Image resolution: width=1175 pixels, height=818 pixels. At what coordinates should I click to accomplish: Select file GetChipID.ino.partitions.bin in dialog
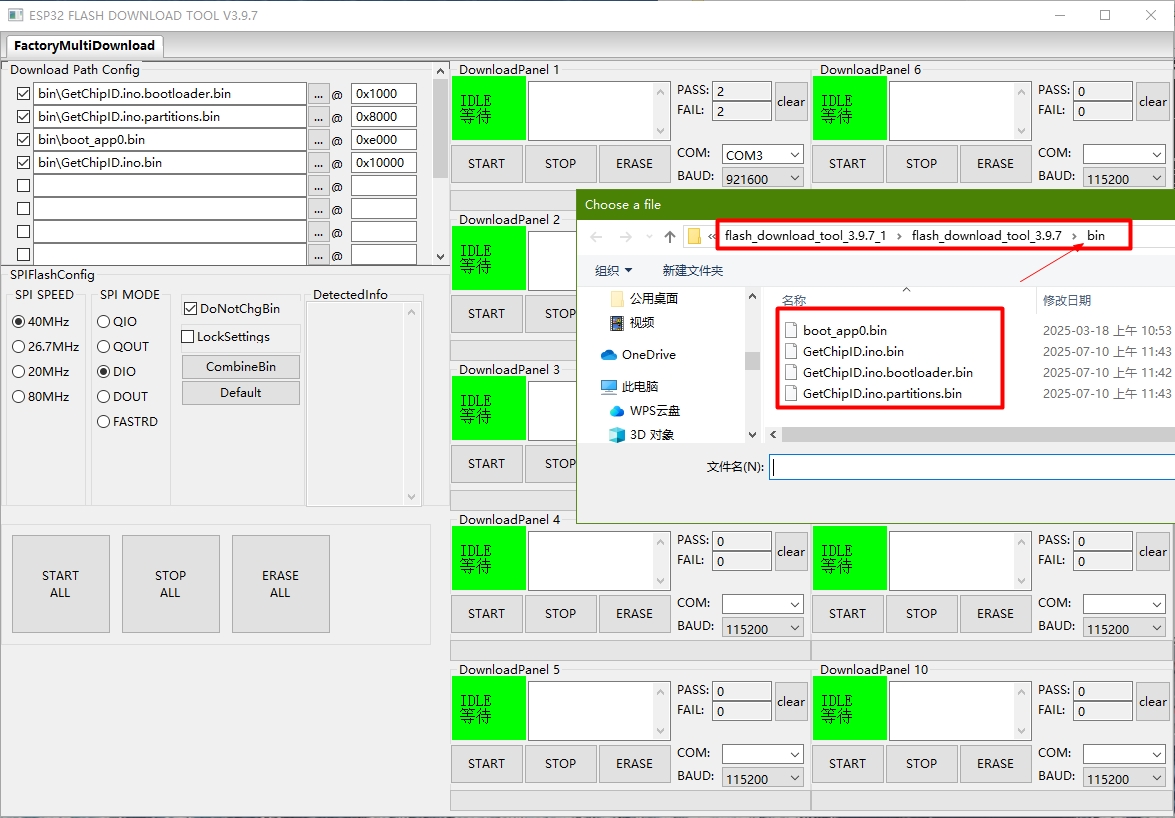point(882,393)
